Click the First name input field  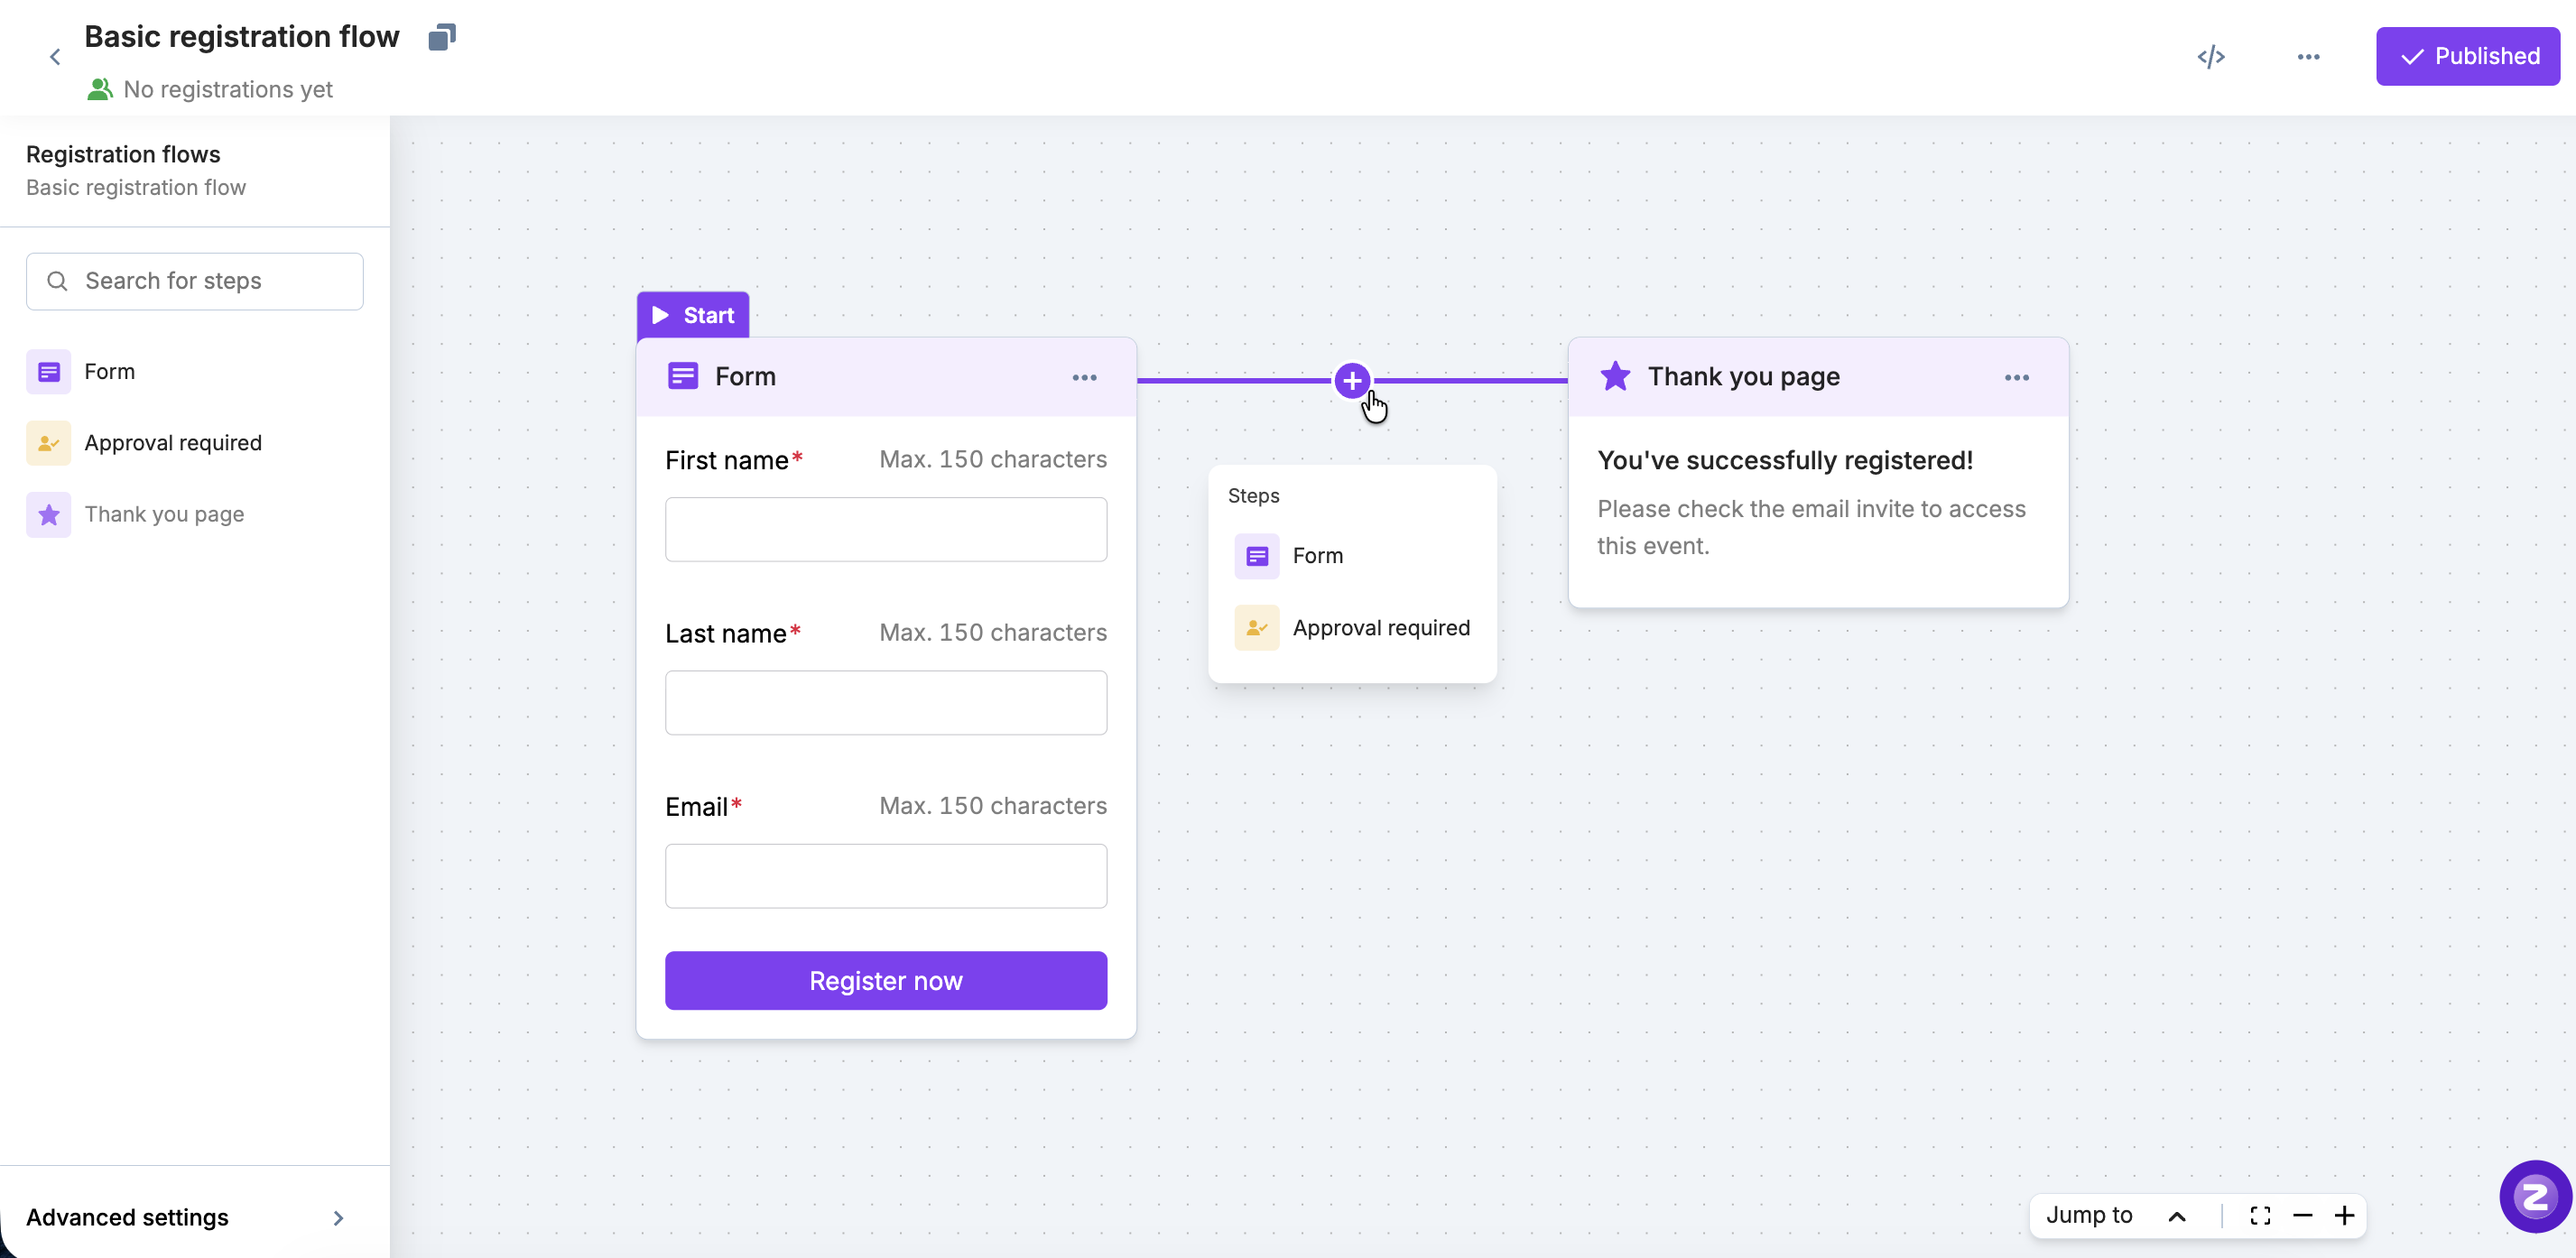[885, 530]
